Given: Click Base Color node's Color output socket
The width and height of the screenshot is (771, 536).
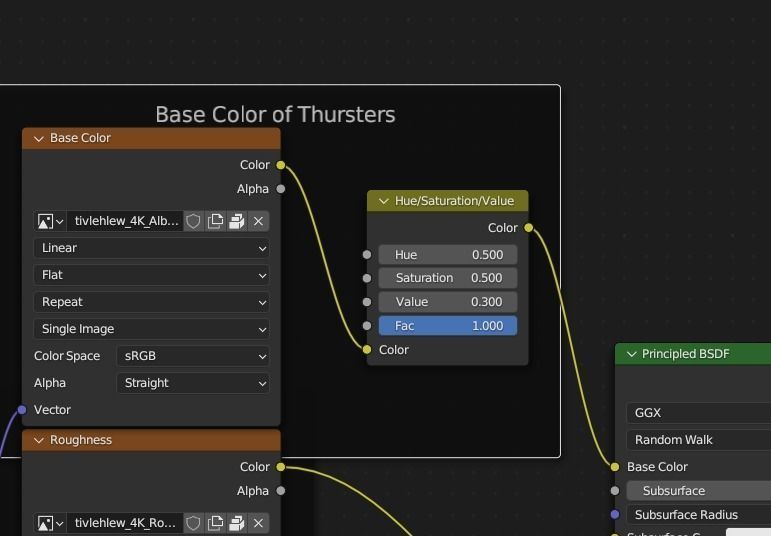Looking at the screenshot, I should (x=281, y=165).
